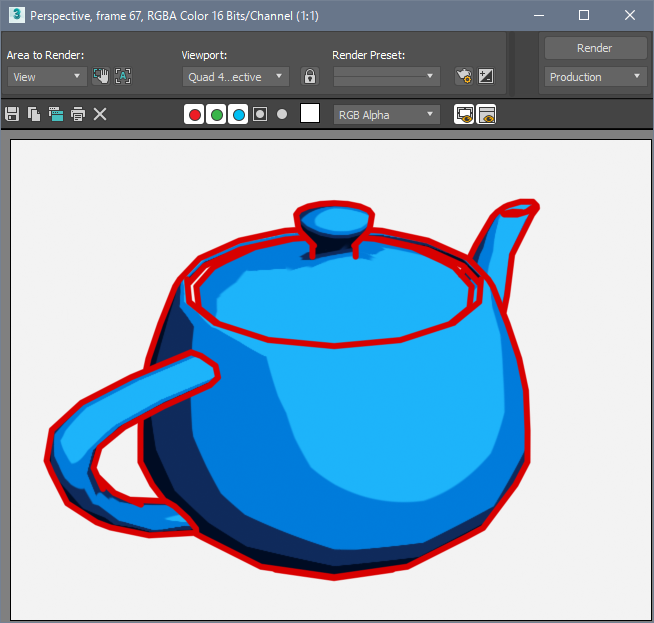Click the Auto Region Selected icon
The height and width of the screenshot is (623, 654).
(123, 76)
